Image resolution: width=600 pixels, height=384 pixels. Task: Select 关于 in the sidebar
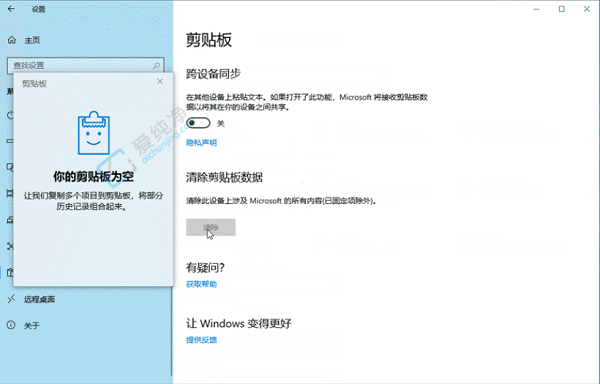pyautogui.click(x=31, y=325)
